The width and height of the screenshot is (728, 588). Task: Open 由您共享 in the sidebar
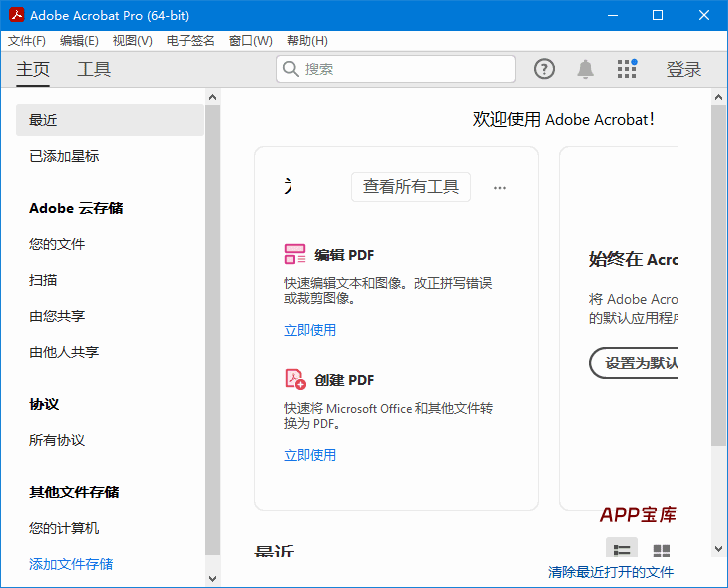[x=57, y=316]
